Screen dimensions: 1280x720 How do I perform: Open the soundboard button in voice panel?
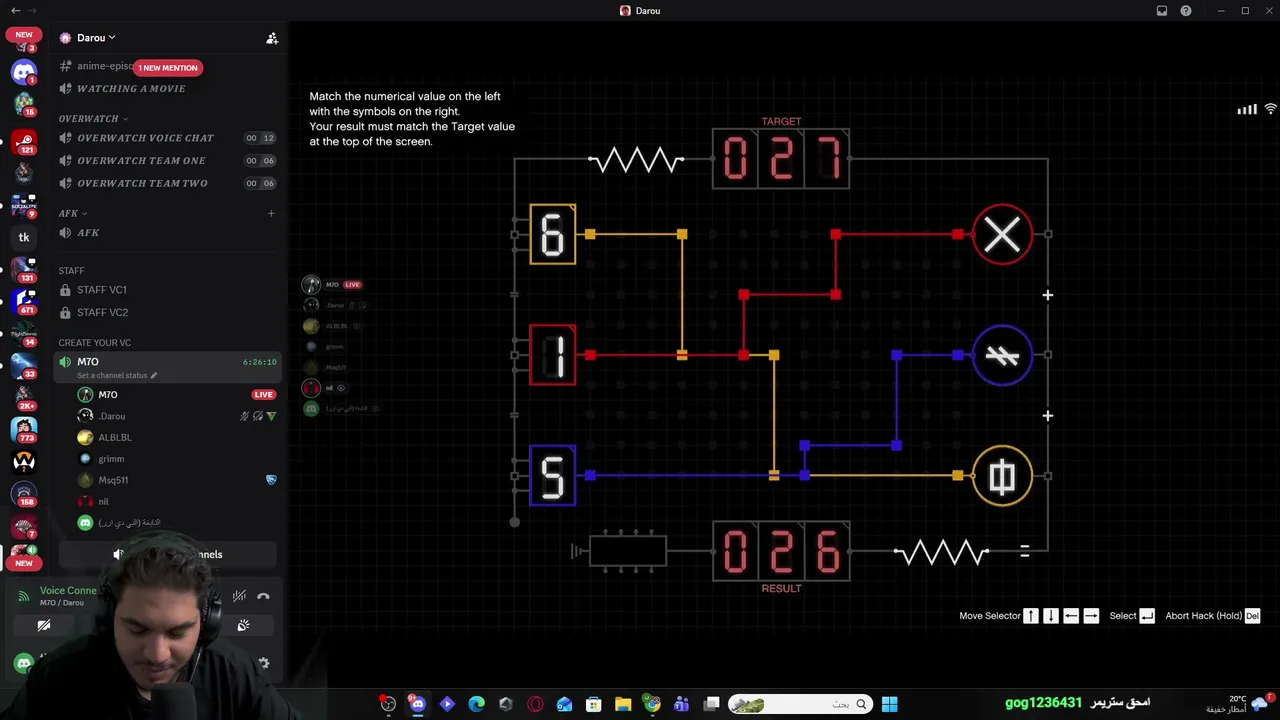tap(243, 625)
